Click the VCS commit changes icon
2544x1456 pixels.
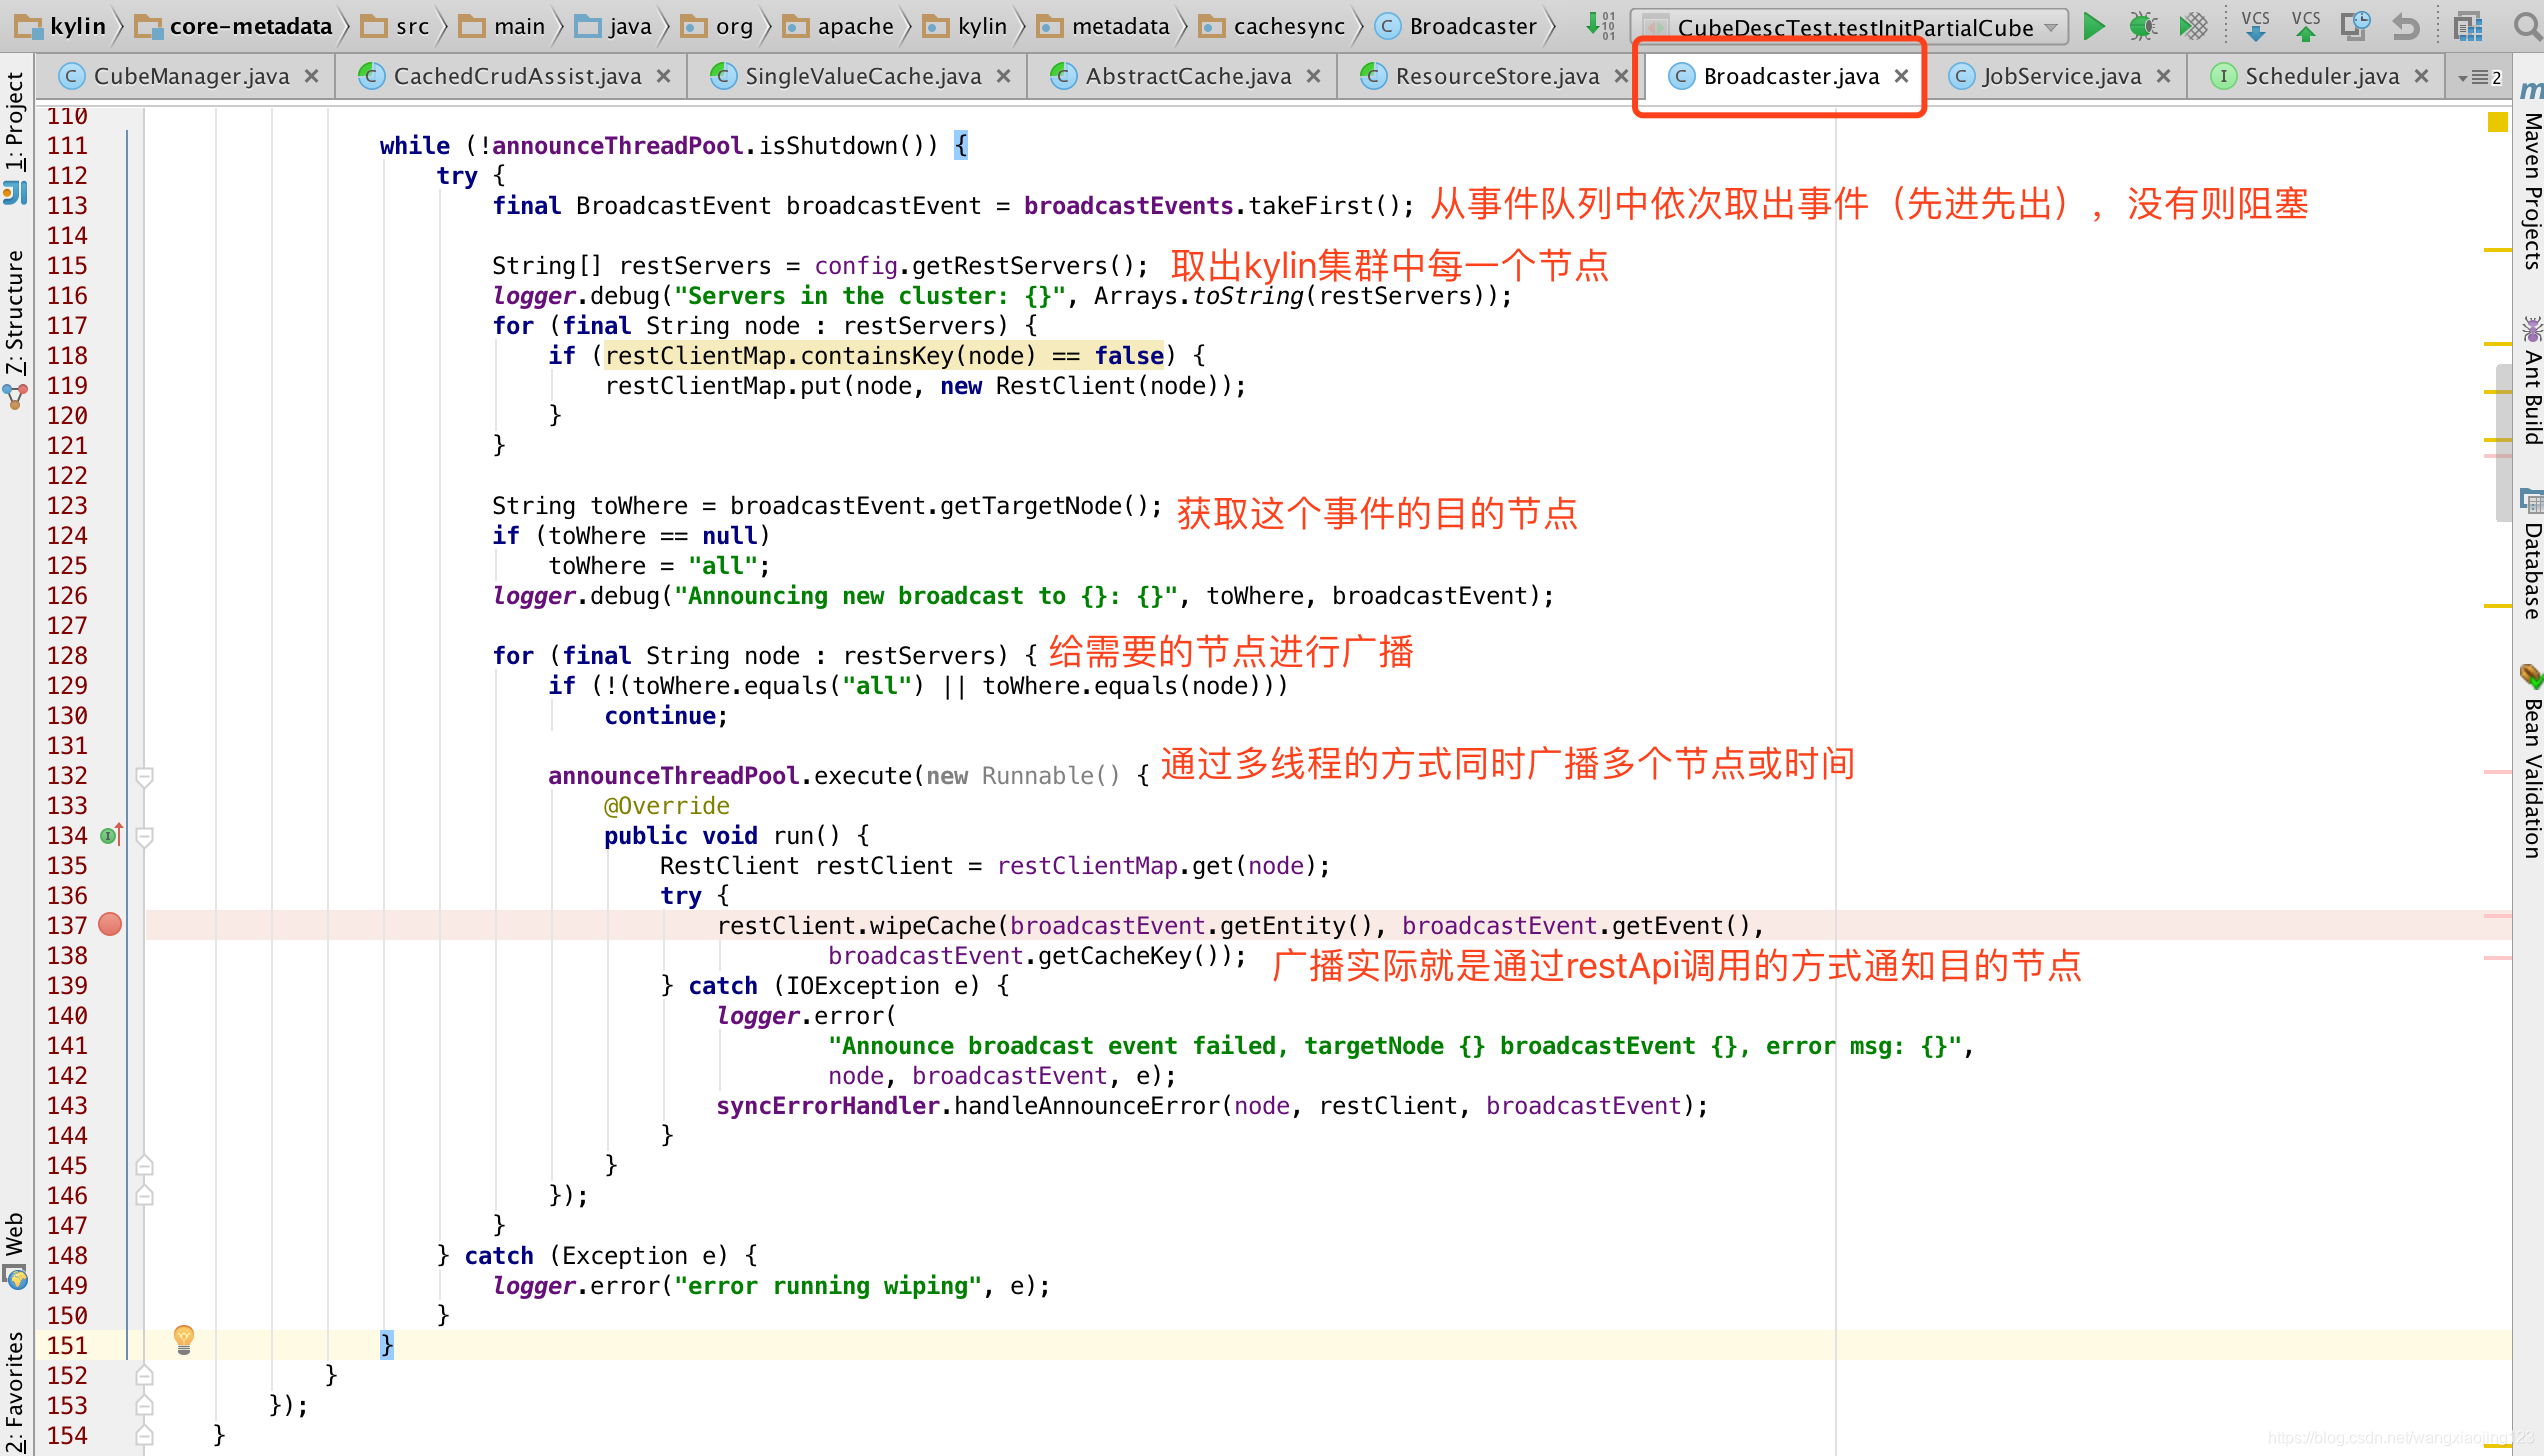click(2306, 26)
